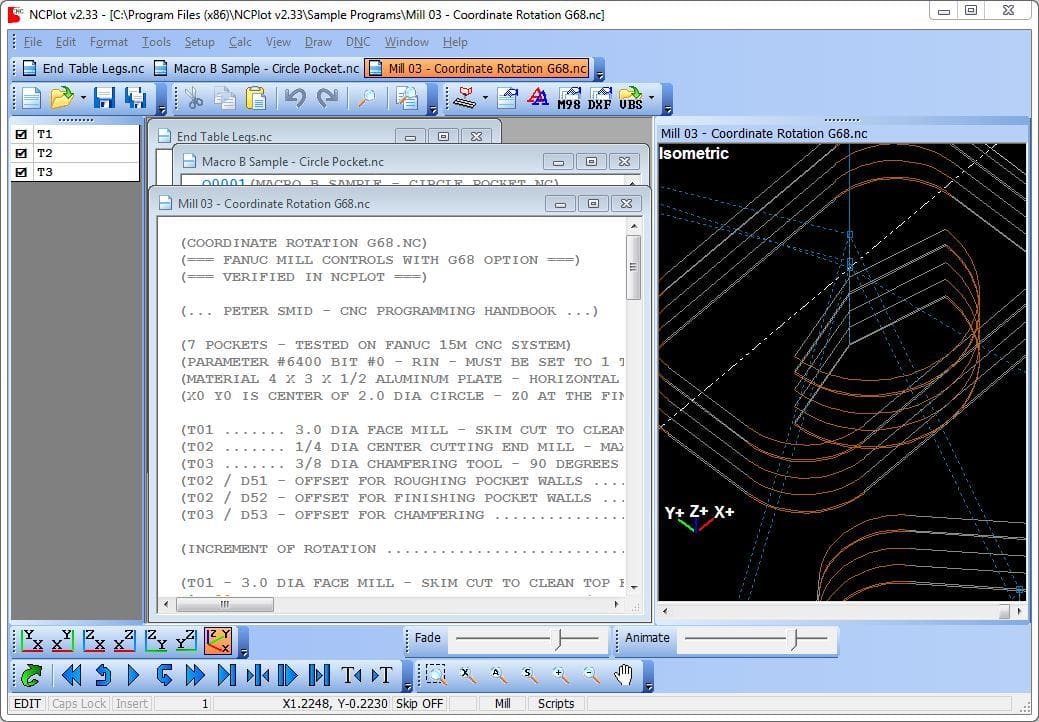This screenshot has height=722, width=1039.
Task: Click the pan hand tool
Action: 624,676
